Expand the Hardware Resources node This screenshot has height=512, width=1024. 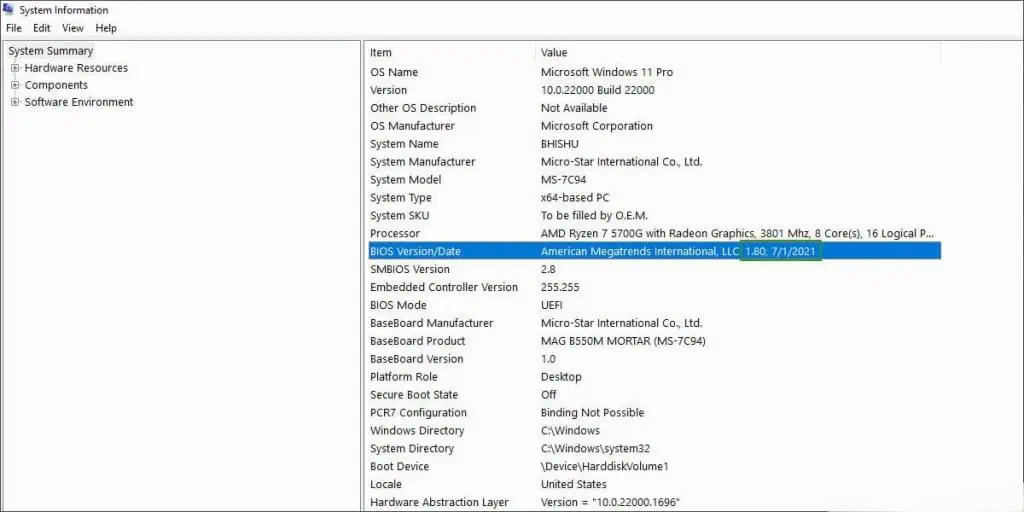tap(15, 68)
